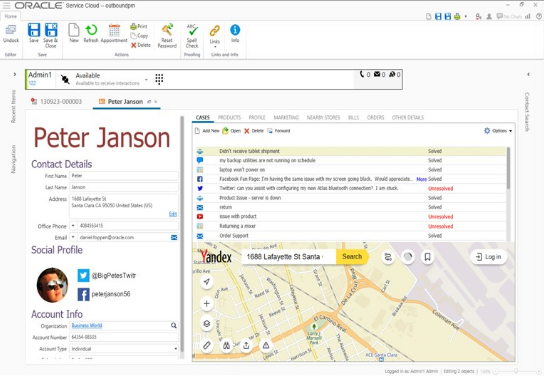
Task: Click the Yandex map address search field
Action: [289, 257]
